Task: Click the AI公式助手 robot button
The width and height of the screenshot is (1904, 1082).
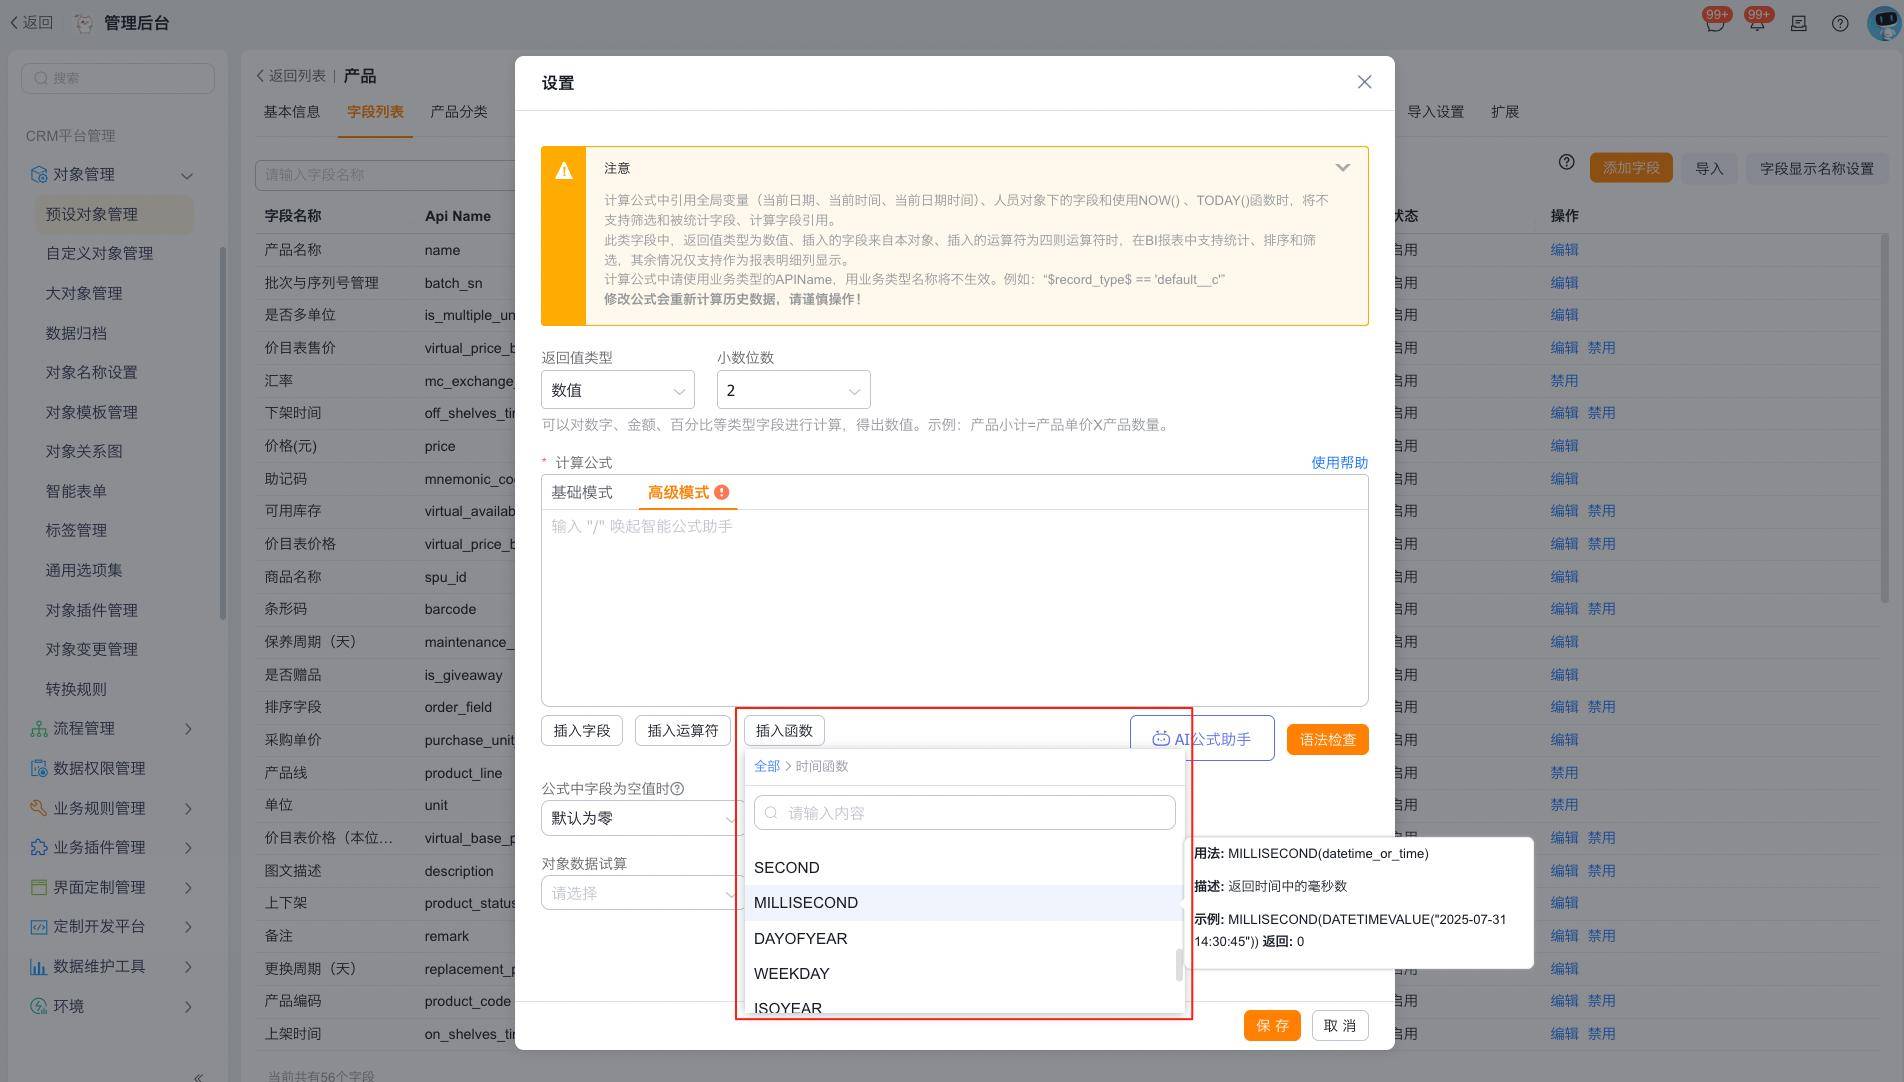Action: (x=1201, y=739)
